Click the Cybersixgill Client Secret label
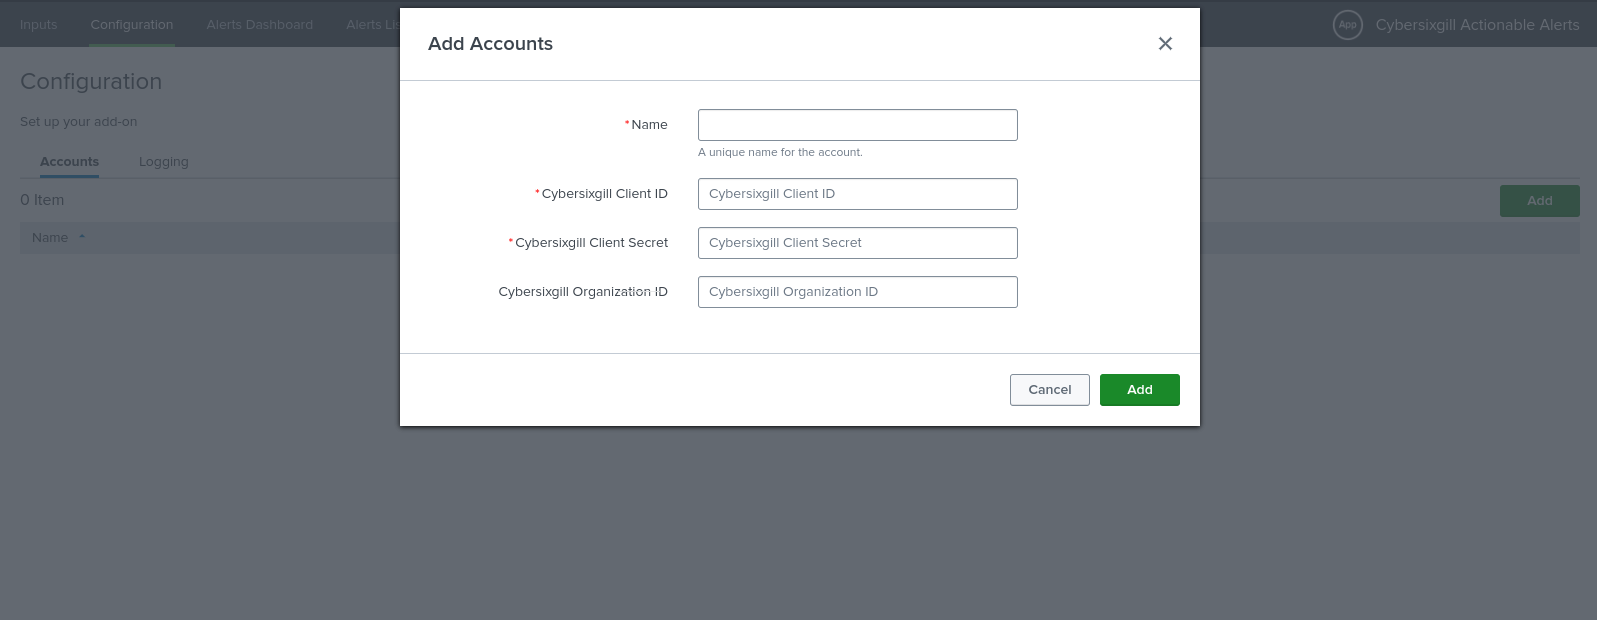1597x620 pixels. (x=591, y=243)
